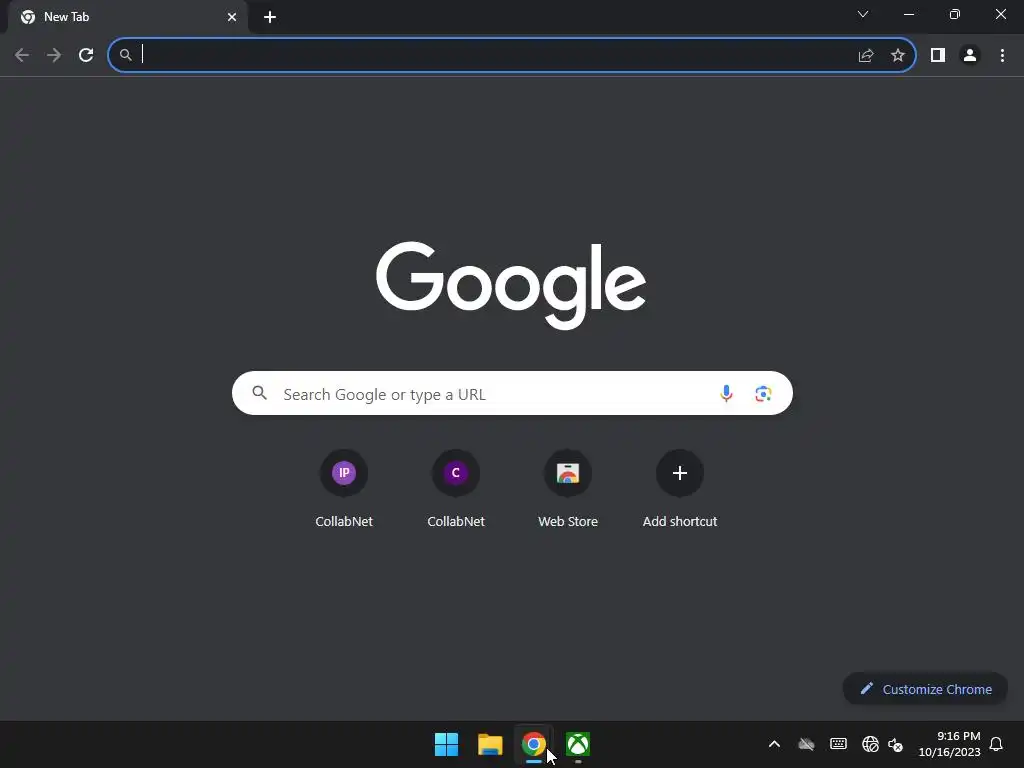1024x768 pixels.
Task: Go back using the back arrow
Action: (22, 55)
